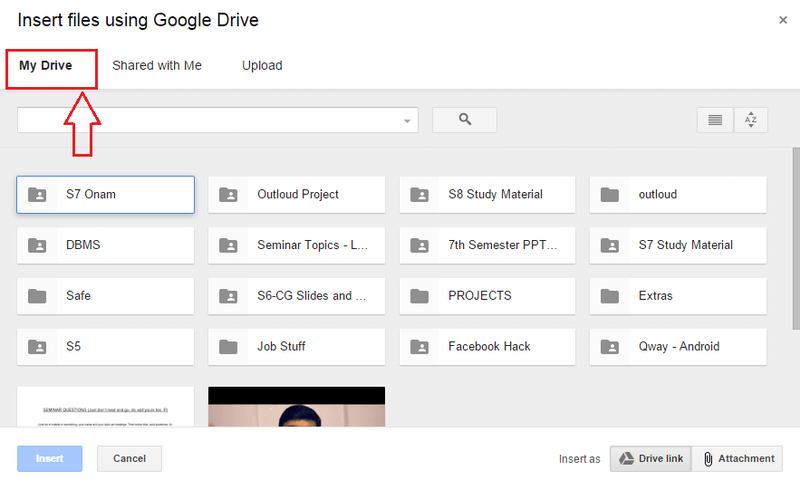800x490 pixels.
Task: Click the 'S8 Study Material' folder name
Action: (x=495, y=194)
